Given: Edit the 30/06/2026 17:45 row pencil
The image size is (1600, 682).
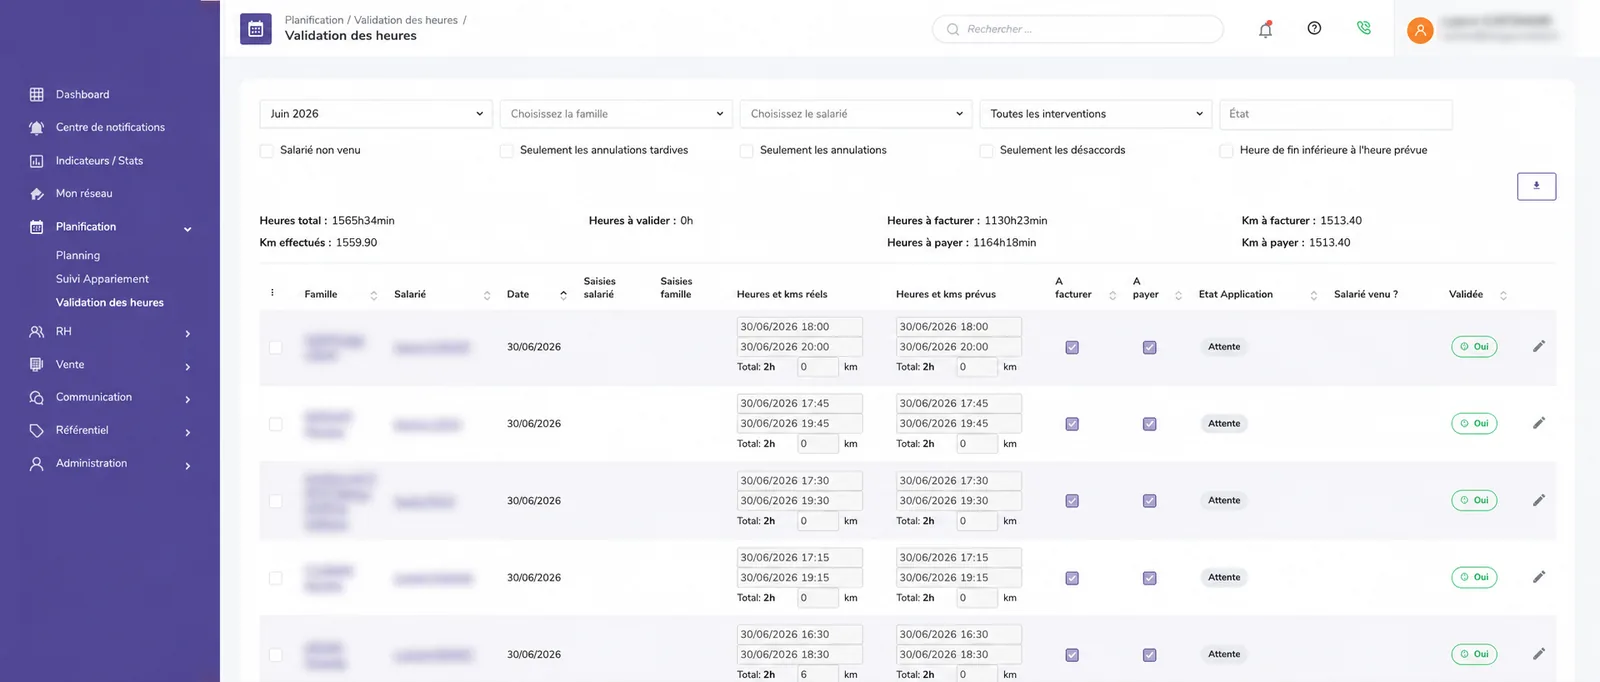Looking at the screenshot, I should pyautogui.click(x=1539, y=423).
